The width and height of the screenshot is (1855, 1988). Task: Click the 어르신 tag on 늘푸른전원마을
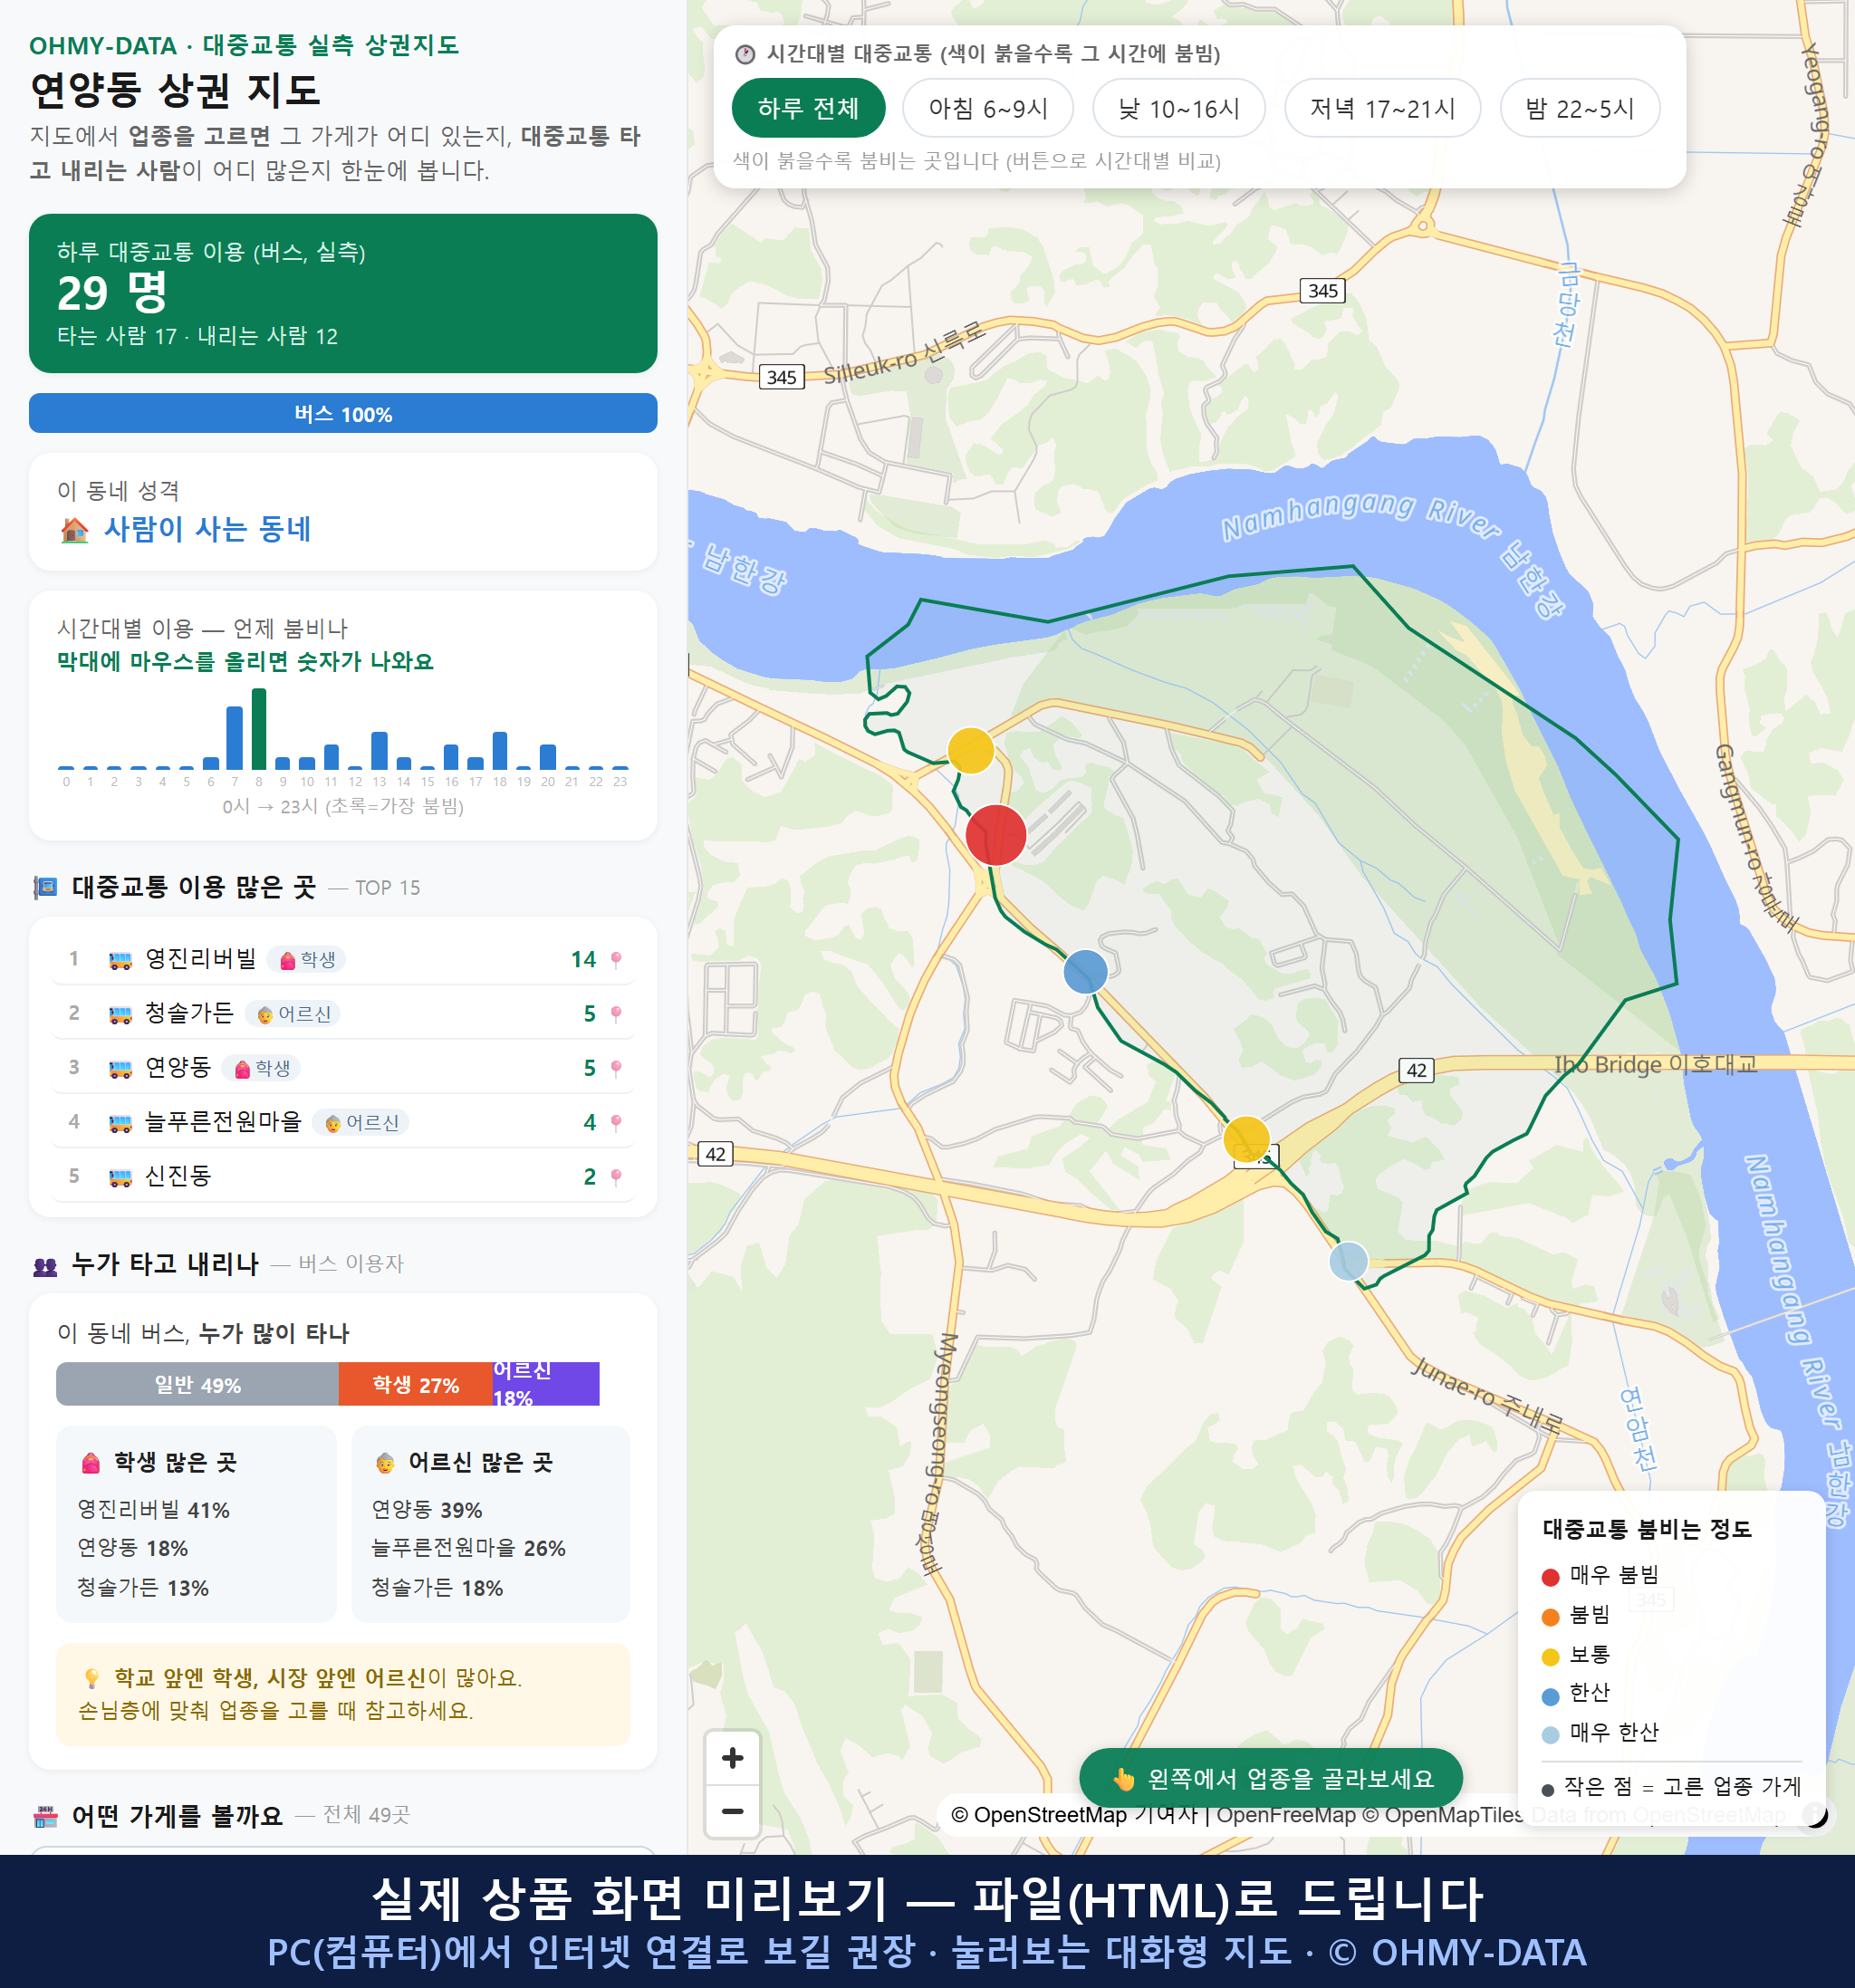pos(361,1122)
